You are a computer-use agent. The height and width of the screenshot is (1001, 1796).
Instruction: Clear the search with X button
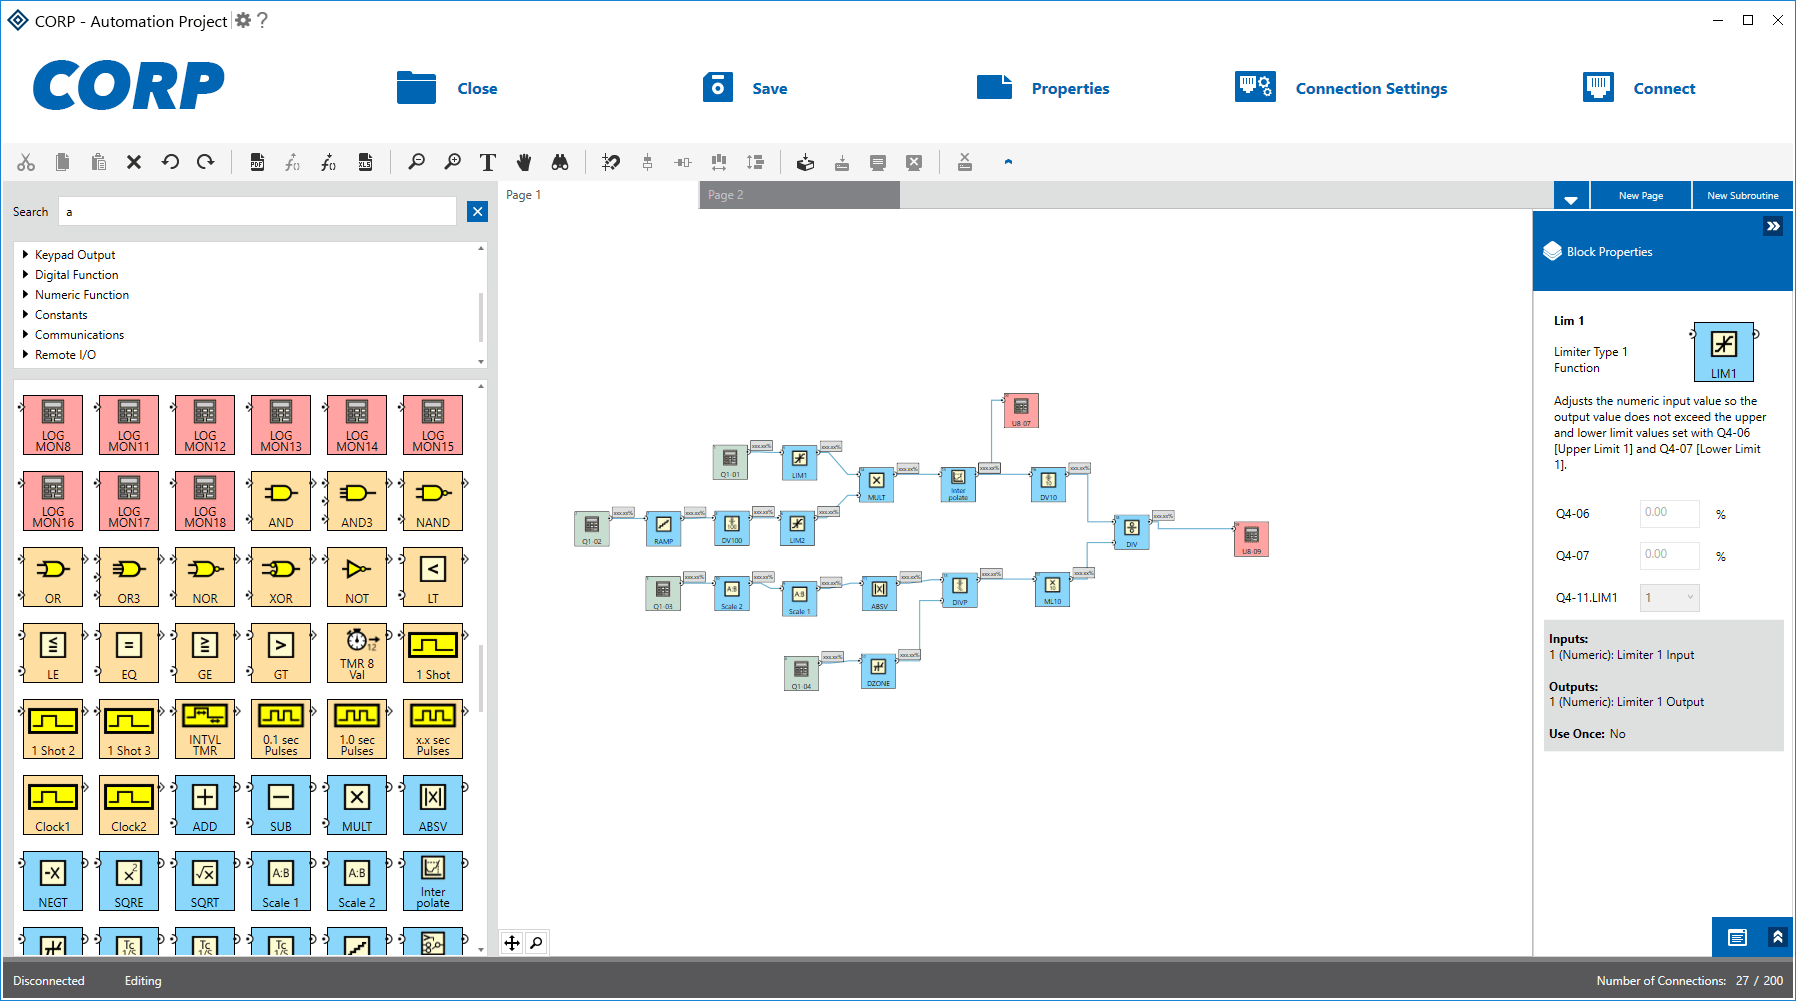tap(477, 211)
